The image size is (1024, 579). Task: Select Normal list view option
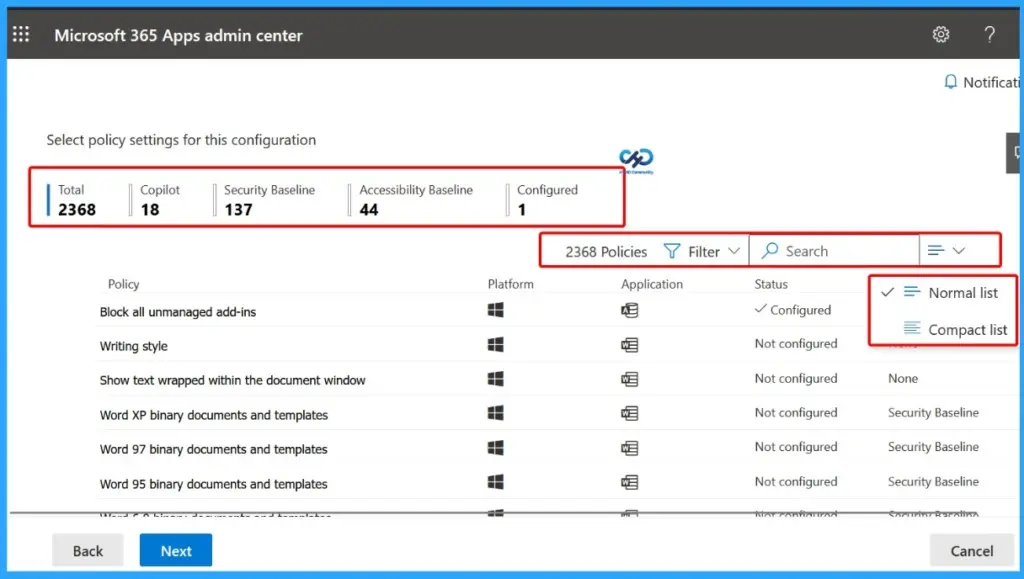point(942,292)
